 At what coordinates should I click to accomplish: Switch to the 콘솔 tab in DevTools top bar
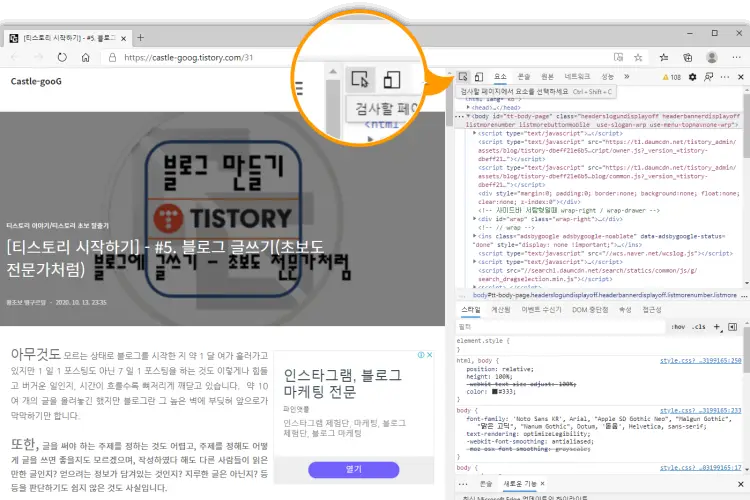click(x=524, y=77)
